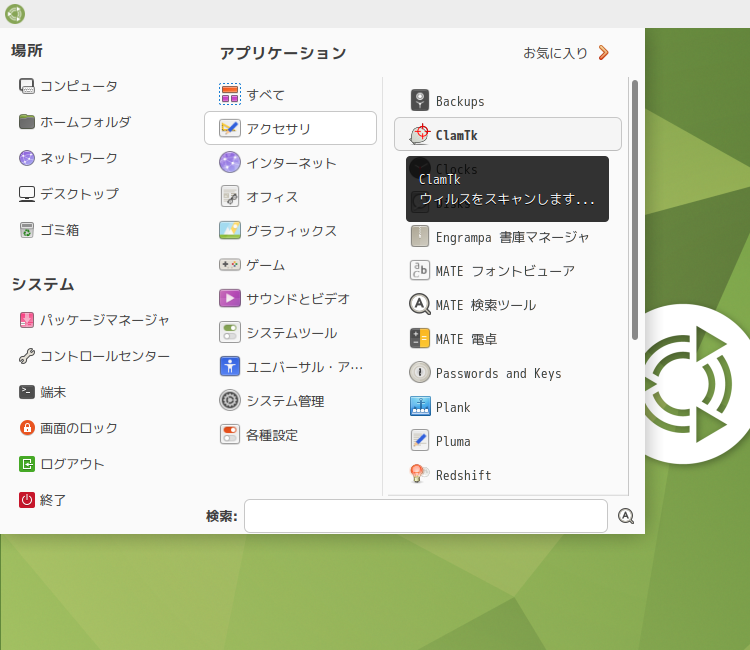Click the 終了 power icon
The width and height of the screenshot is (750, 650).
(x=27, y=500)
